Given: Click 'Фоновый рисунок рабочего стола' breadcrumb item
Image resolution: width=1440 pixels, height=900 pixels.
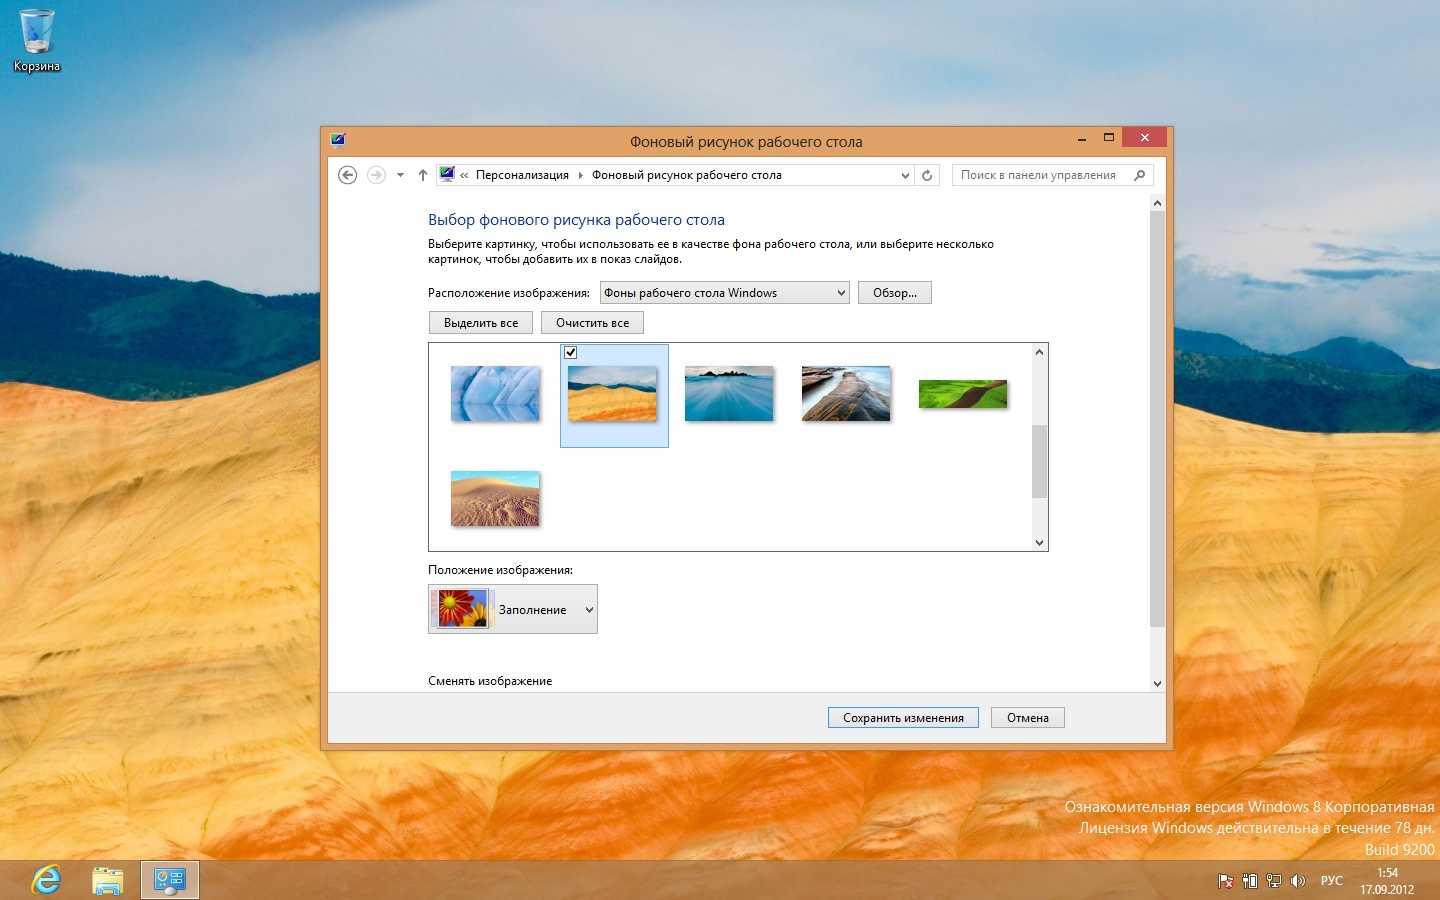Looking at the screenshot, I should [x=686, y=175].
